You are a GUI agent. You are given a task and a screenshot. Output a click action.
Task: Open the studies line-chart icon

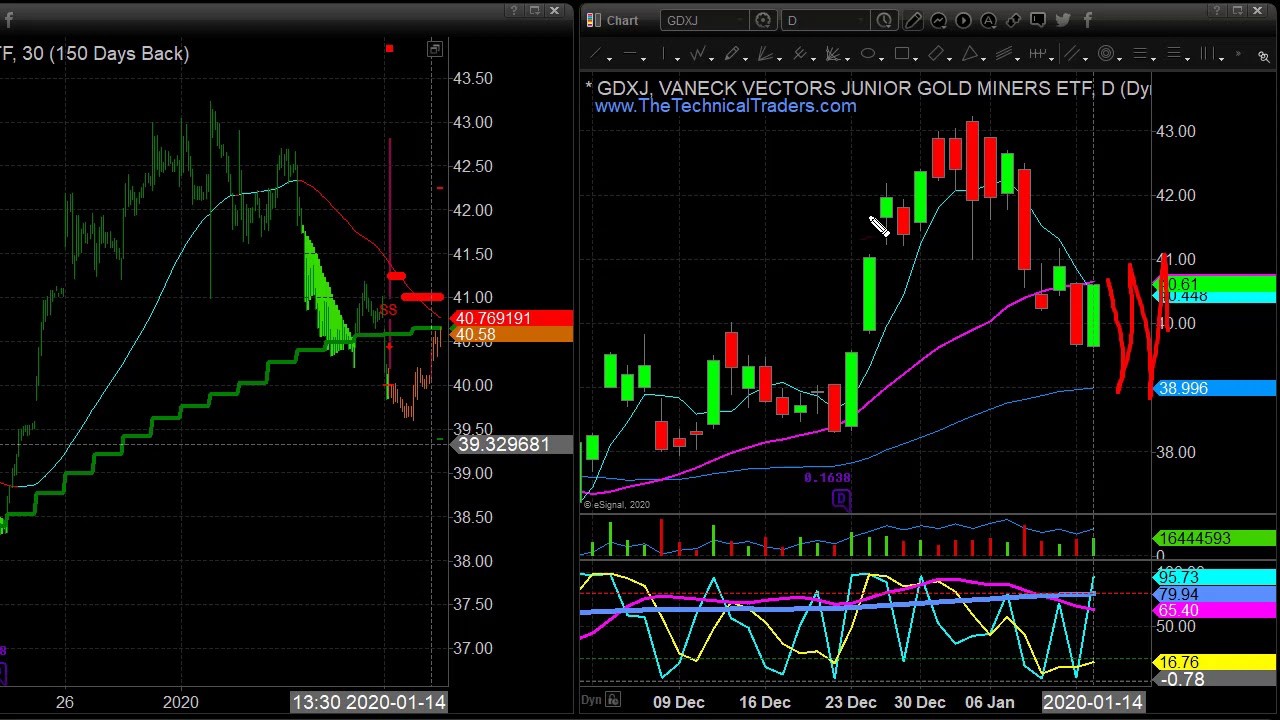[x=938, y=20]
